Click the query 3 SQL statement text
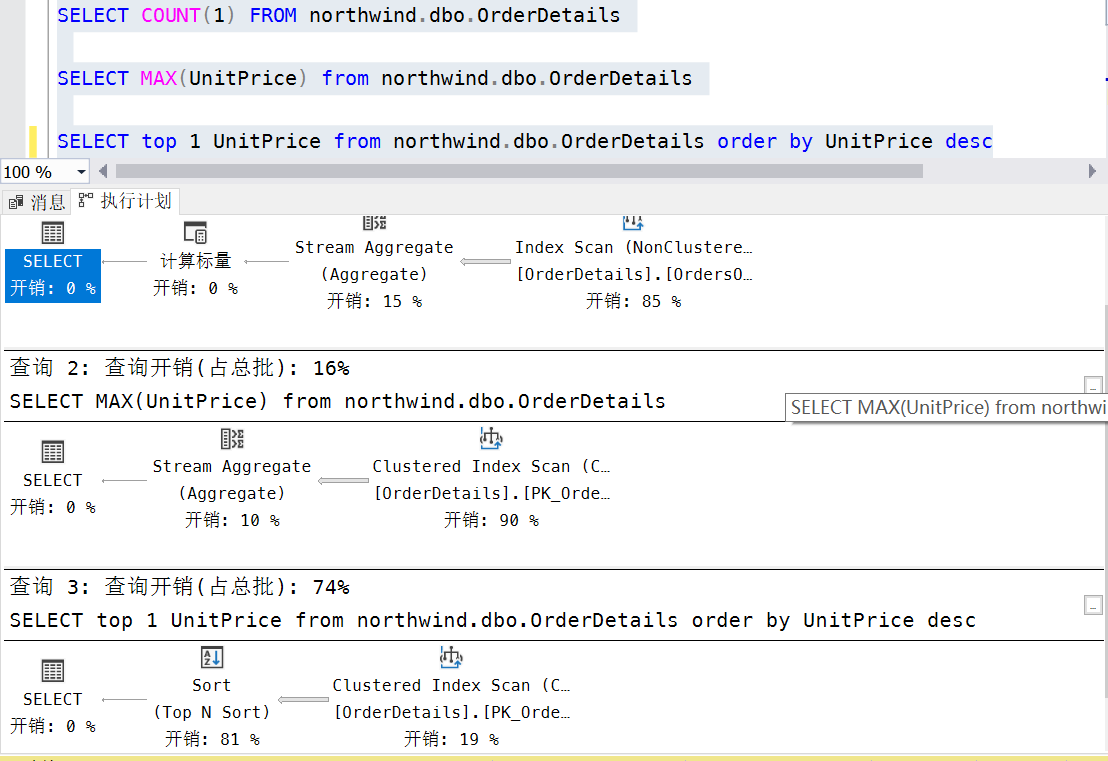 pyautogui.click(x=492, y=621)
